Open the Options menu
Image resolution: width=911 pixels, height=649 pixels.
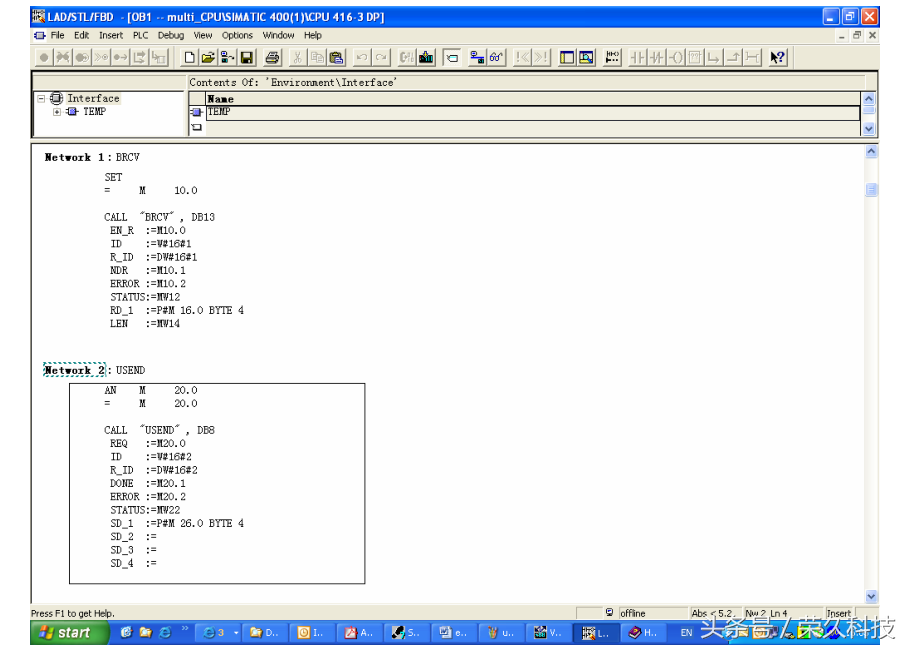[x=237, y=35]
